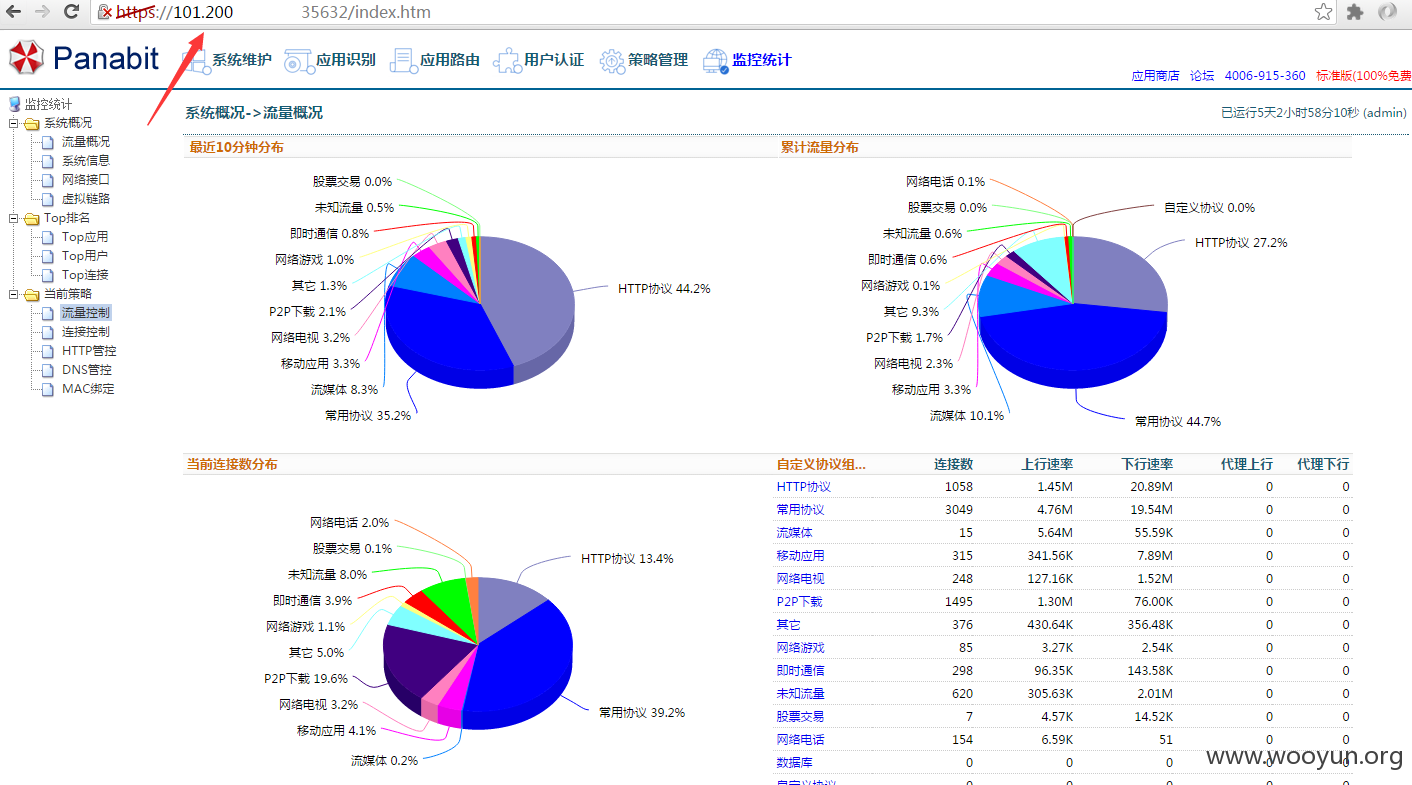Viewport: 1412px width, 785px height.
Task: Open the 系统维护 menu
Action: coord(241,60)
